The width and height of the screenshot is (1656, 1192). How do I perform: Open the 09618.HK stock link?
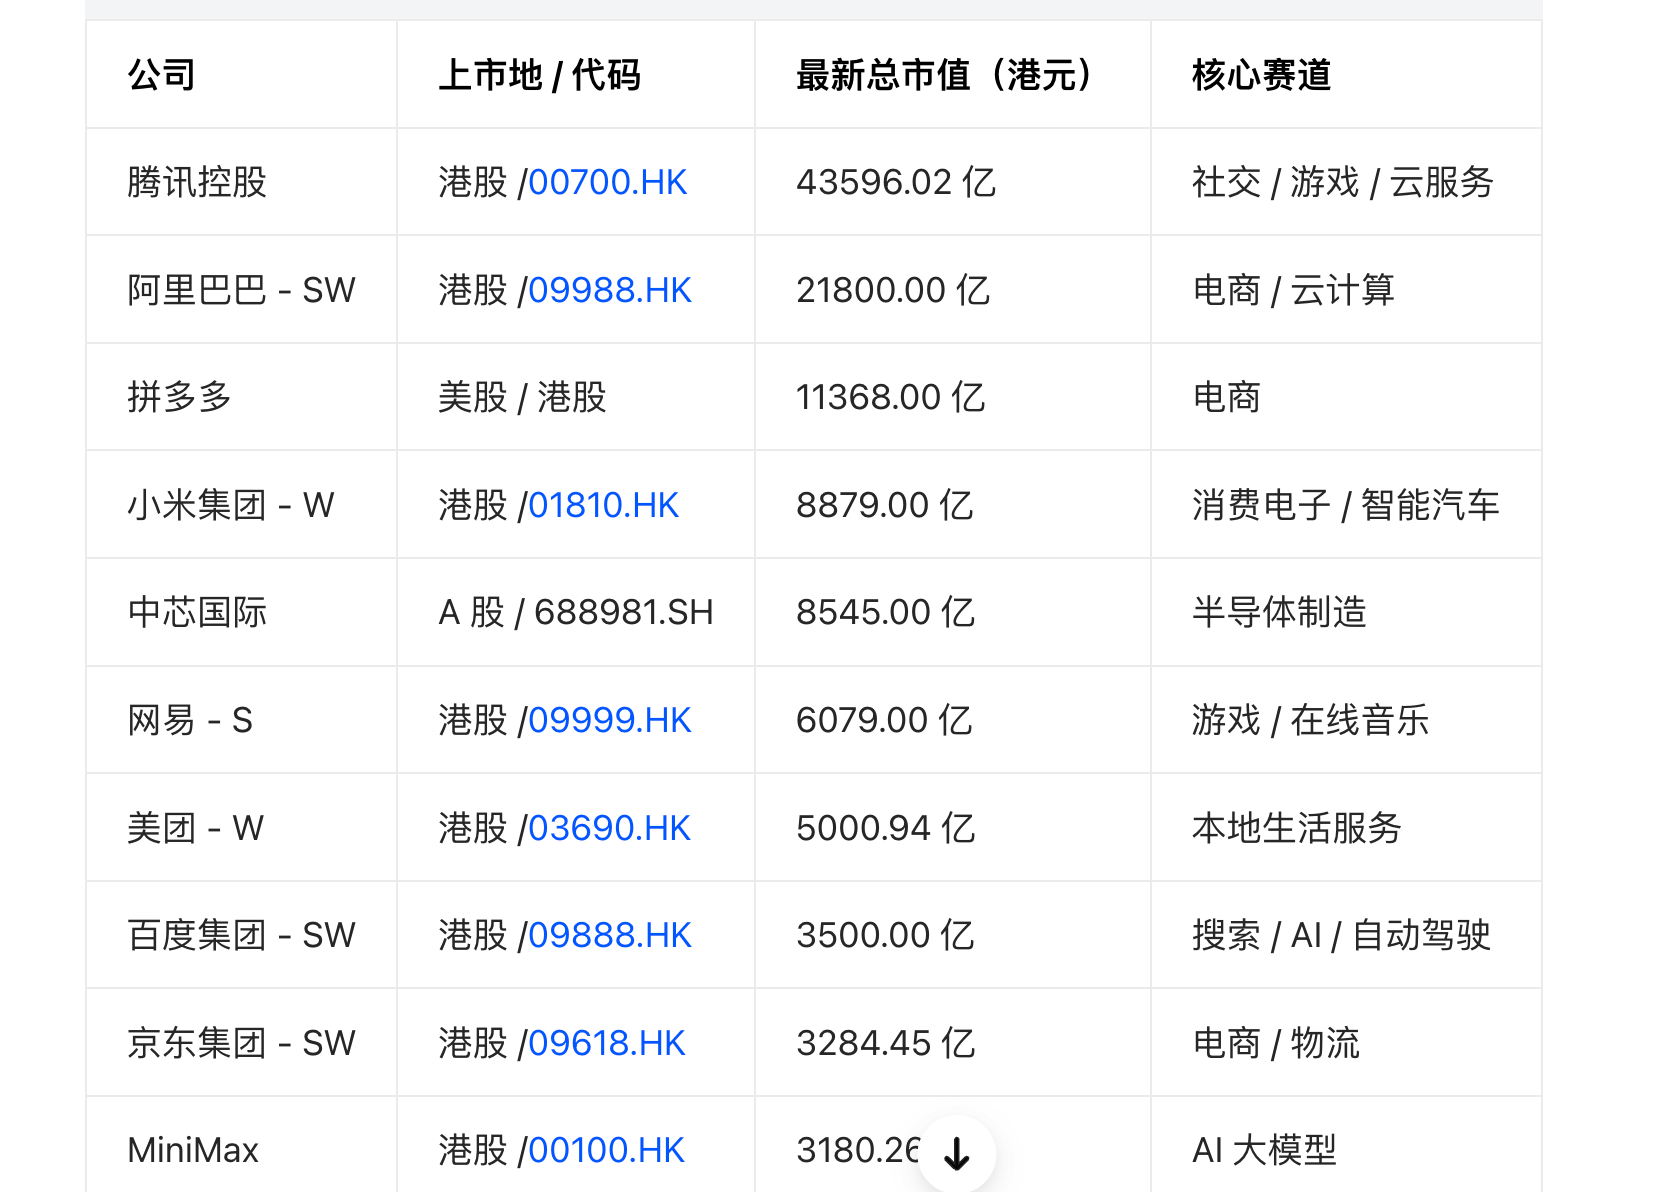606,1043
